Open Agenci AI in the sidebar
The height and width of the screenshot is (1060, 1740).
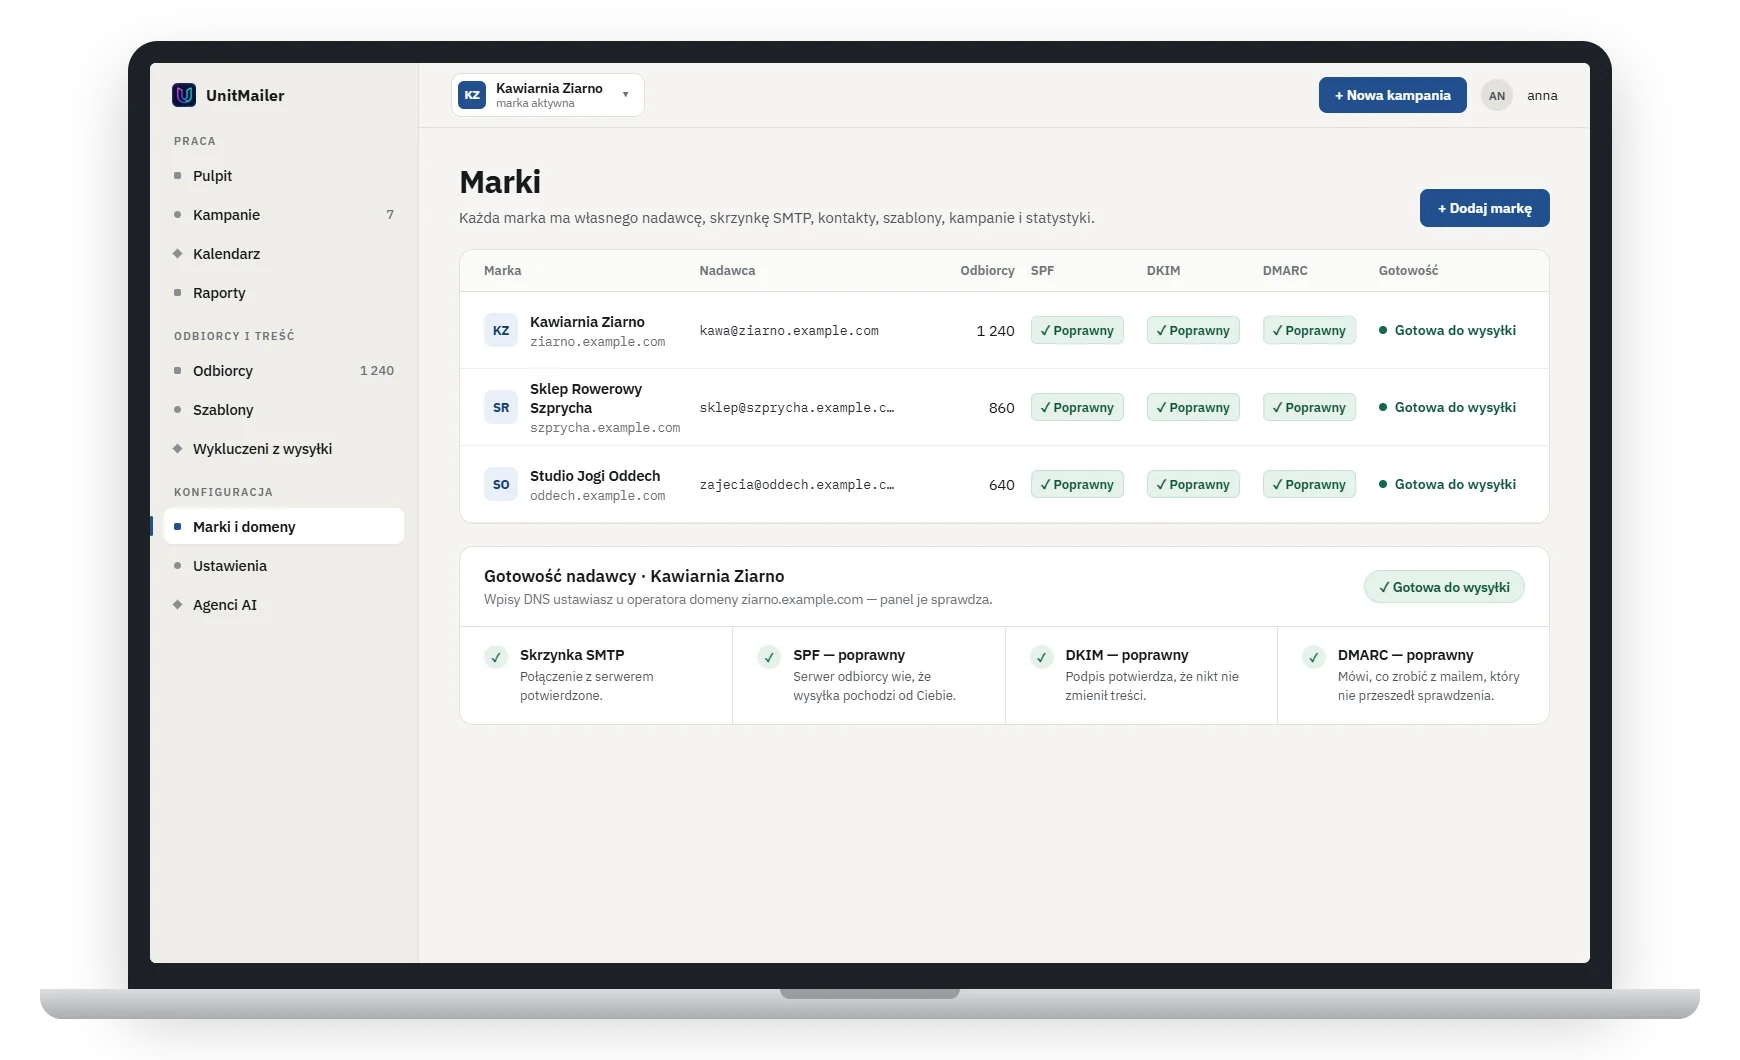[284, 605]
